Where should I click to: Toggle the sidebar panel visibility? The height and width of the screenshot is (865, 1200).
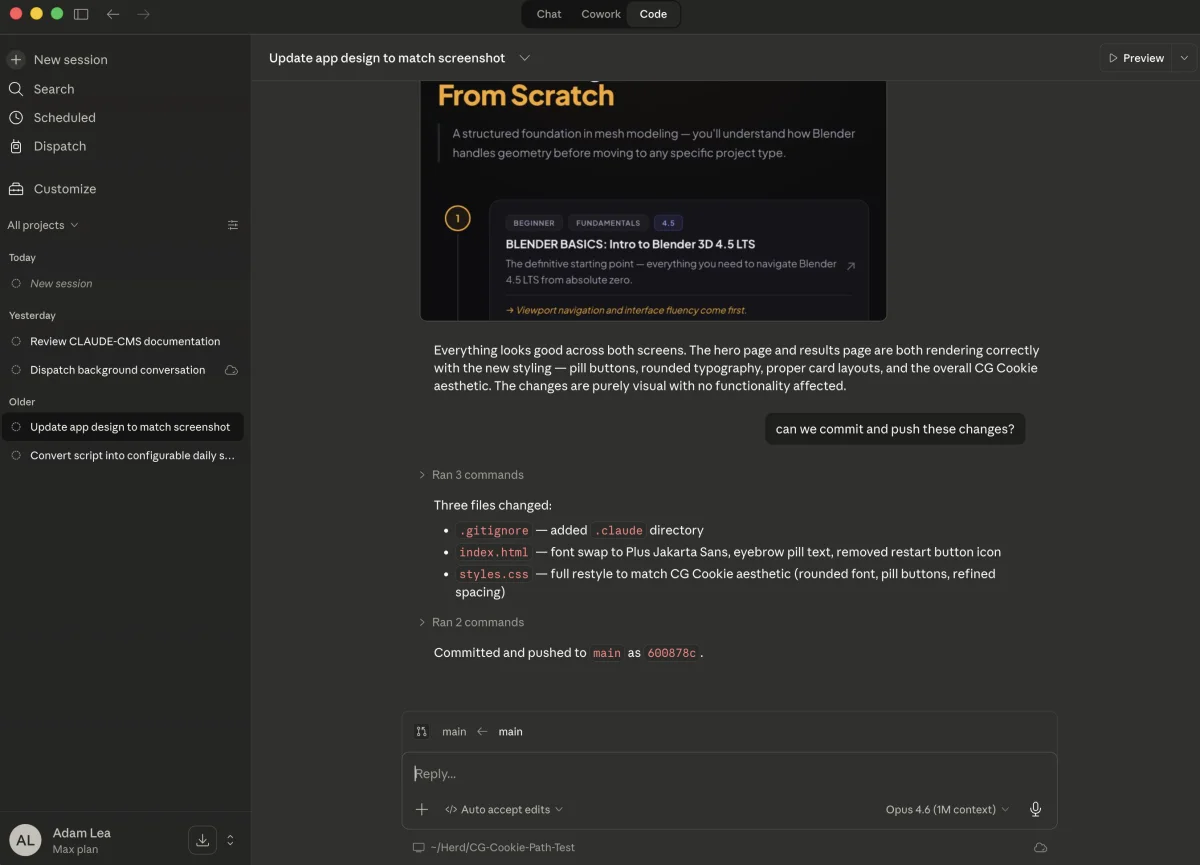tap(81, 14)
